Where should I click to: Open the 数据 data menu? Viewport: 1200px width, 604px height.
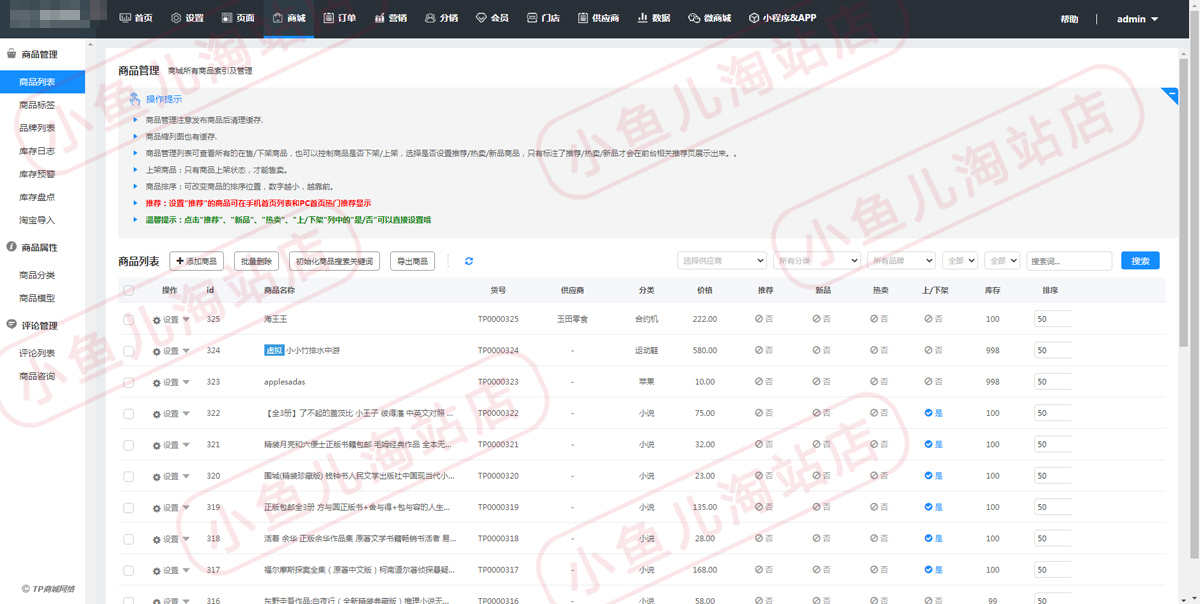click(654, 18)
